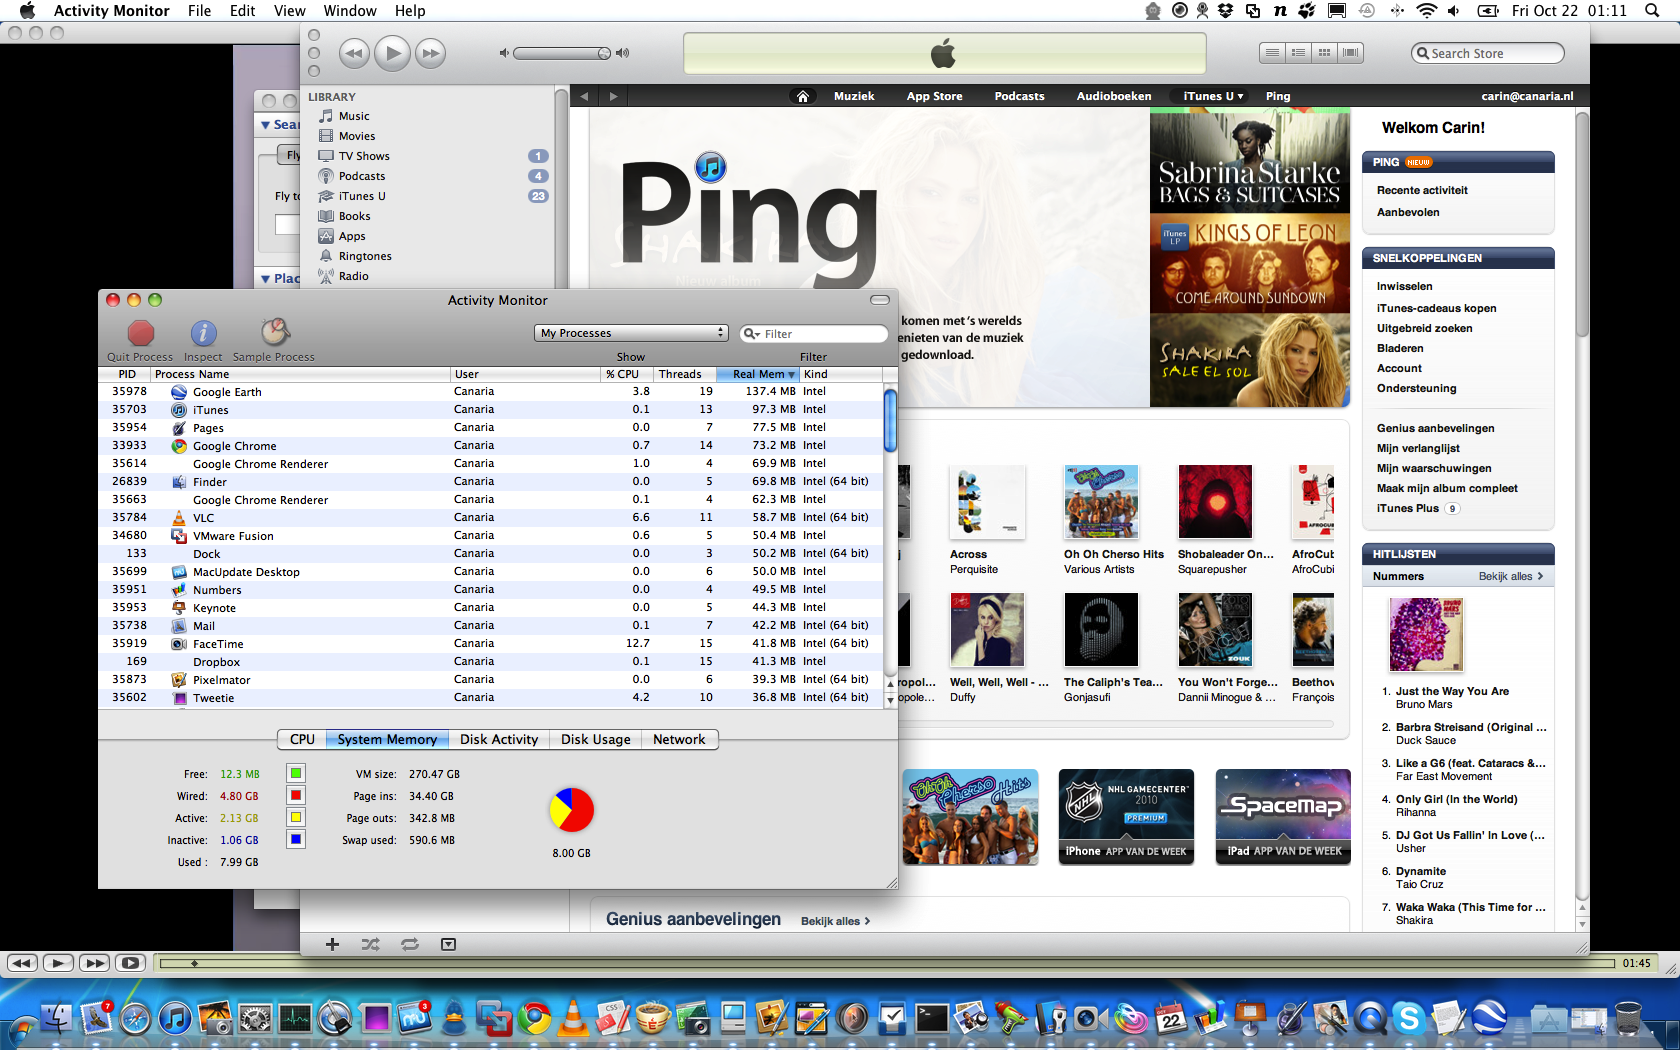
Task: Select Music in the iTunes library sidebar
Action: (354, 116)
